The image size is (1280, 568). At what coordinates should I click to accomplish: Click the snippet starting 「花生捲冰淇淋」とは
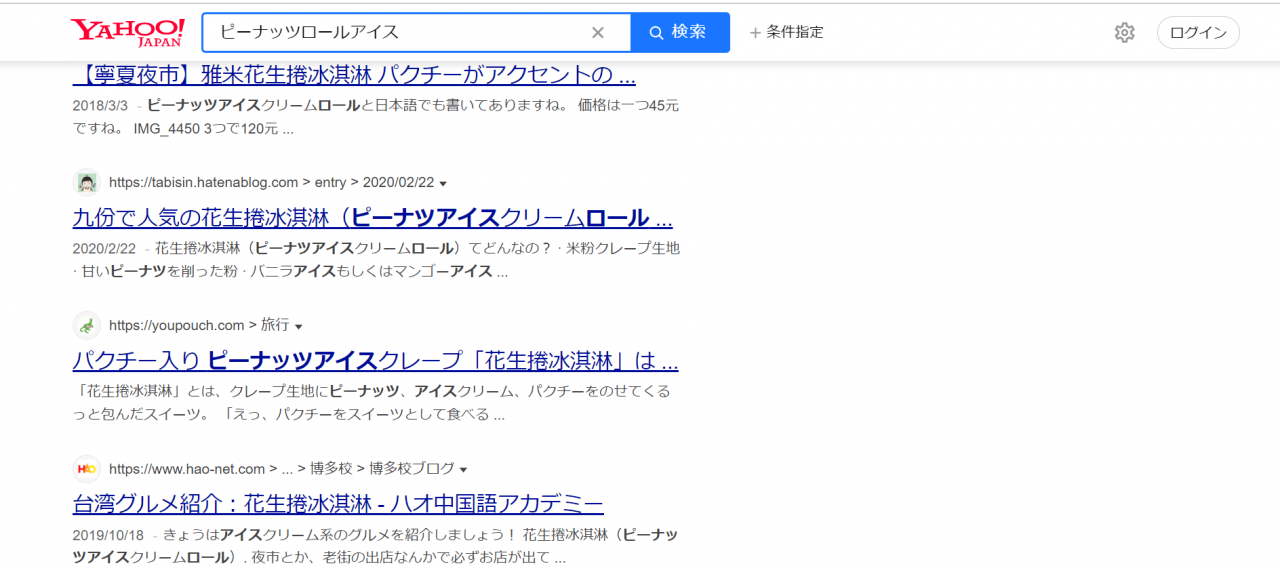pos(372,402)
